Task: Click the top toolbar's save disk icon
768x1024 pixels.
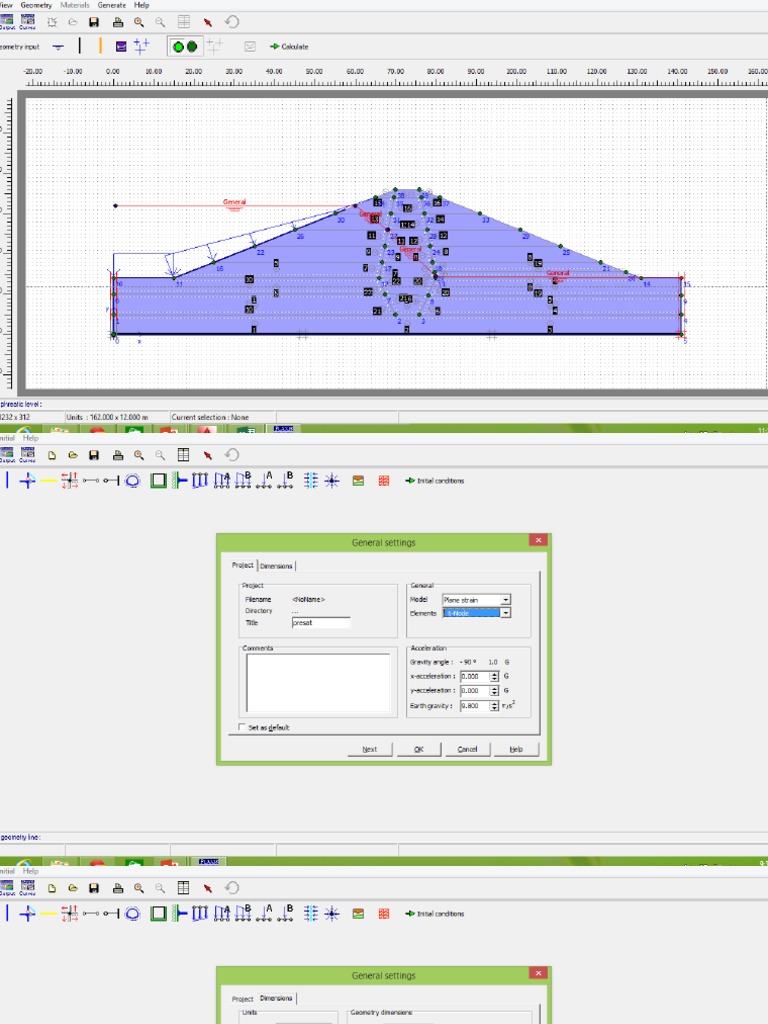Action: point(94,21)
